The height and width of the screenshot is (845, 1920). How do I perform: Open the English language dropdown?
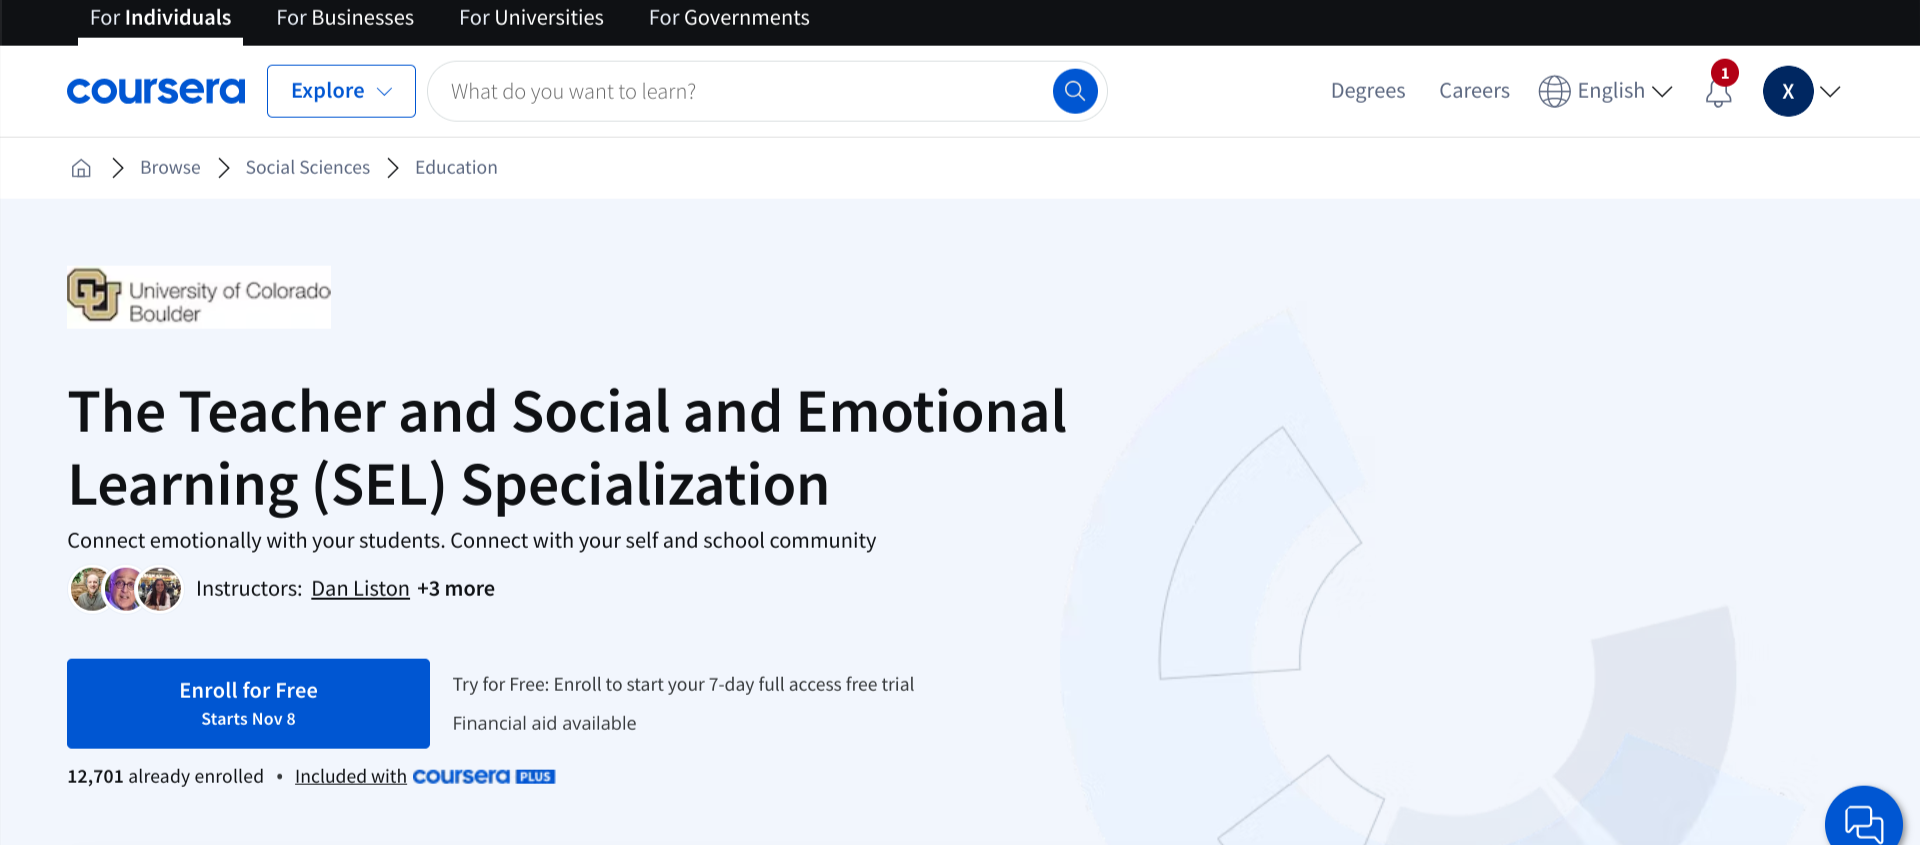[x=1624, y=91]
